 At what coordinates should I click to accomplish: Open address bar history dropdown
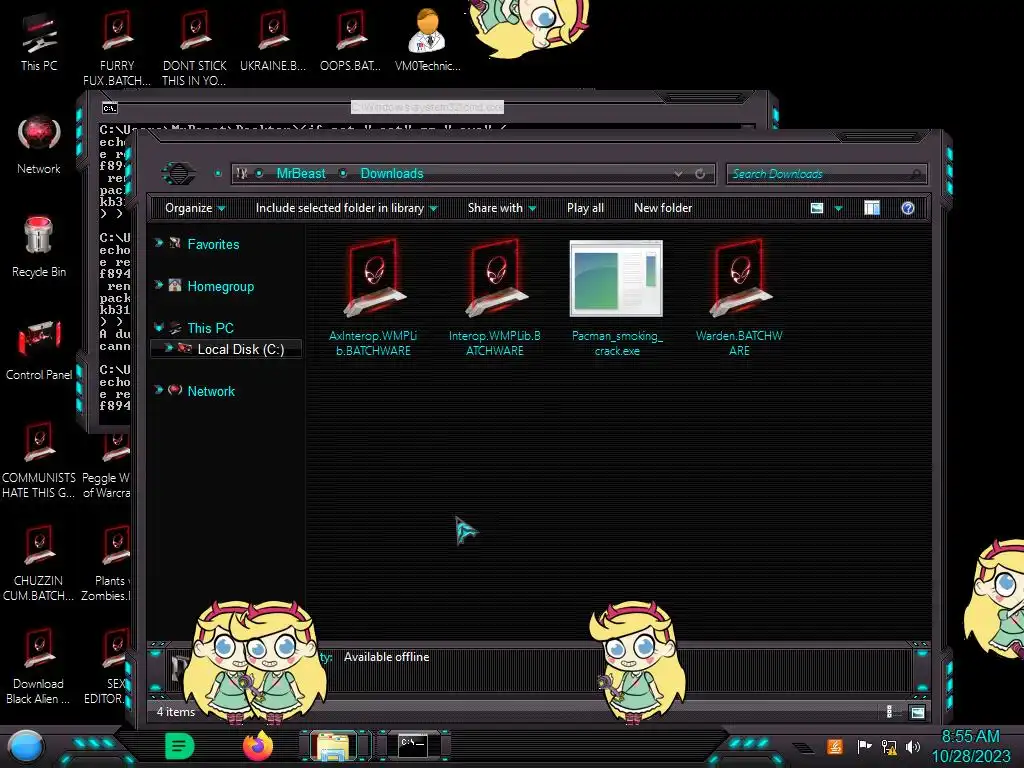679,174
